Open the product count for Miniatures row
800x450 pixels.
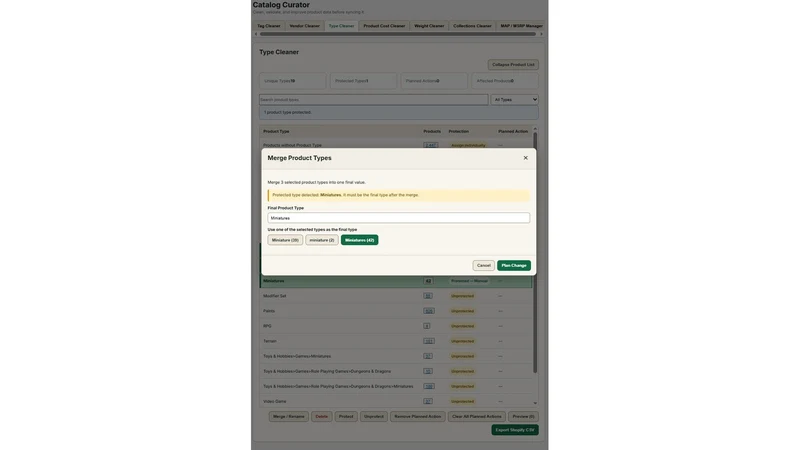(x=428, y=281)
